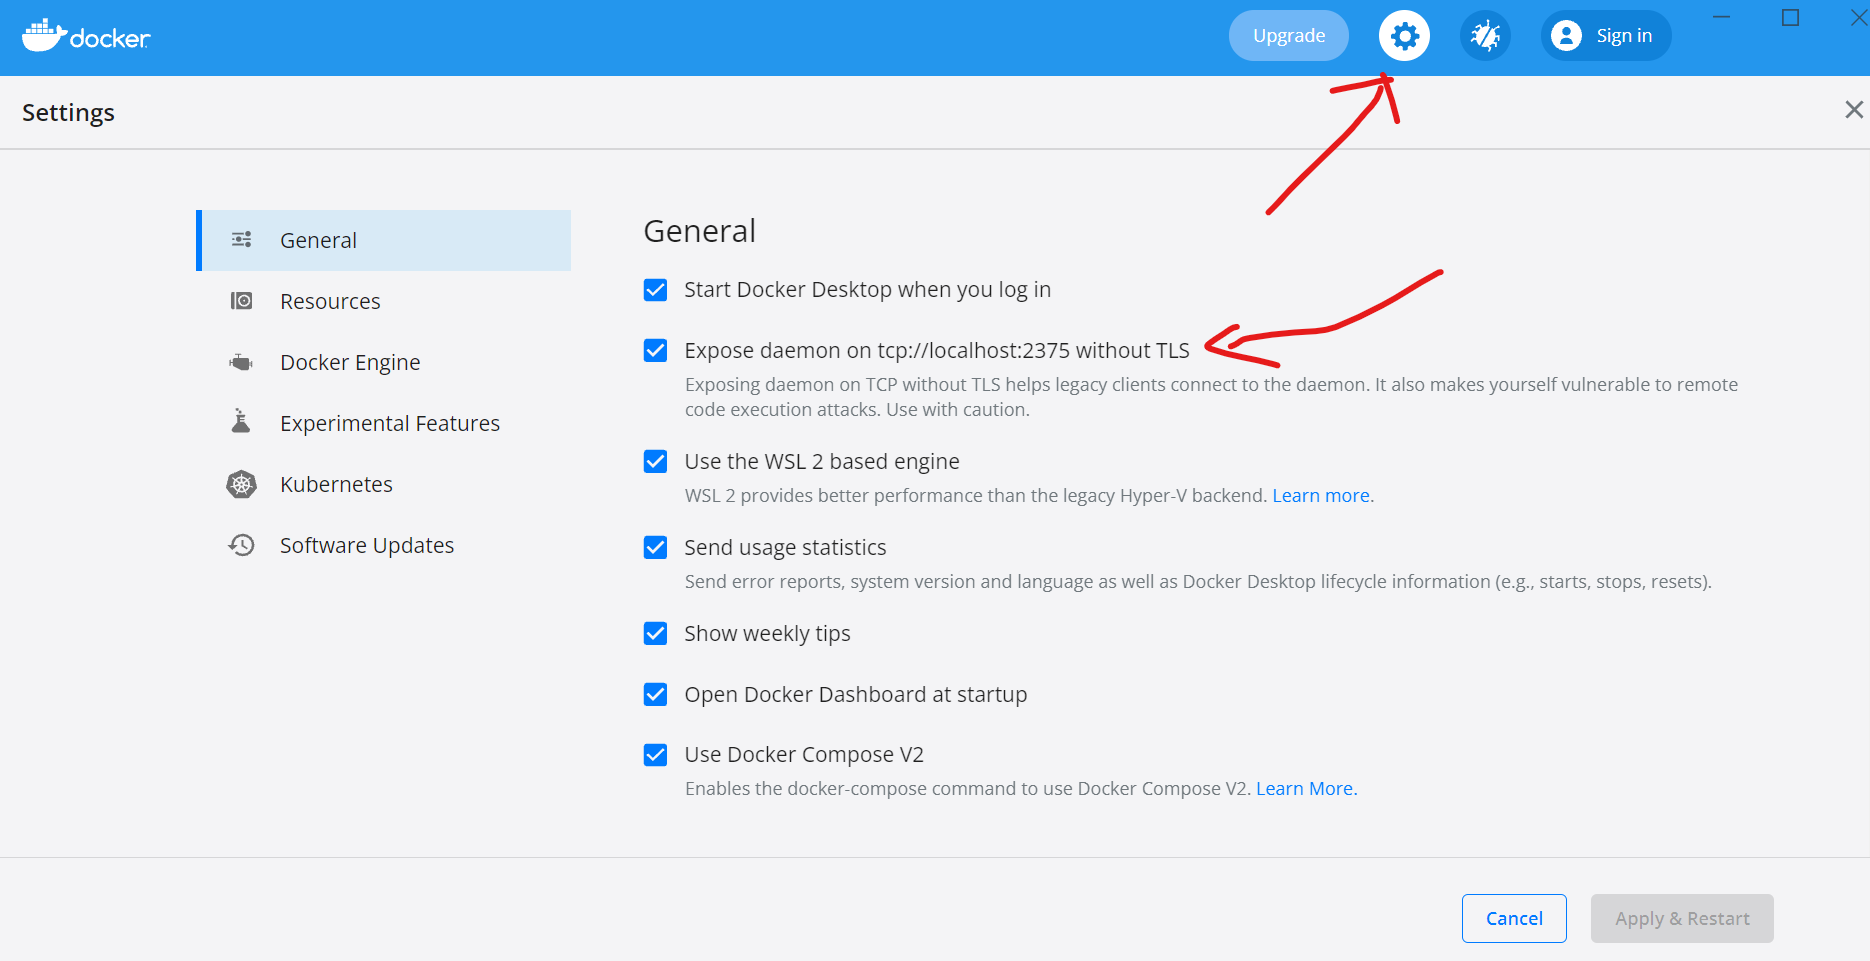This screenshot has height=961, width=1870.
Task: Click the General sliders icon in sidebar
Action: pyautogui.click(x=241, y=239)
